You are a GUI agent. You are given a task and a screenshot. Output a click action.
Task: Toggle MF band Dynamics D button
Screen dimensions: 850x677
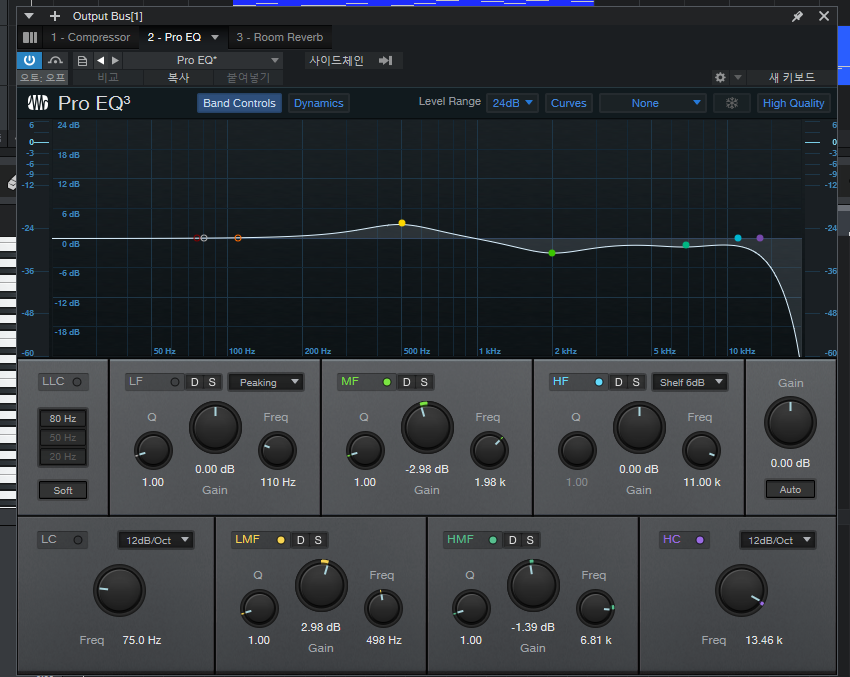(x=407, y=382)
